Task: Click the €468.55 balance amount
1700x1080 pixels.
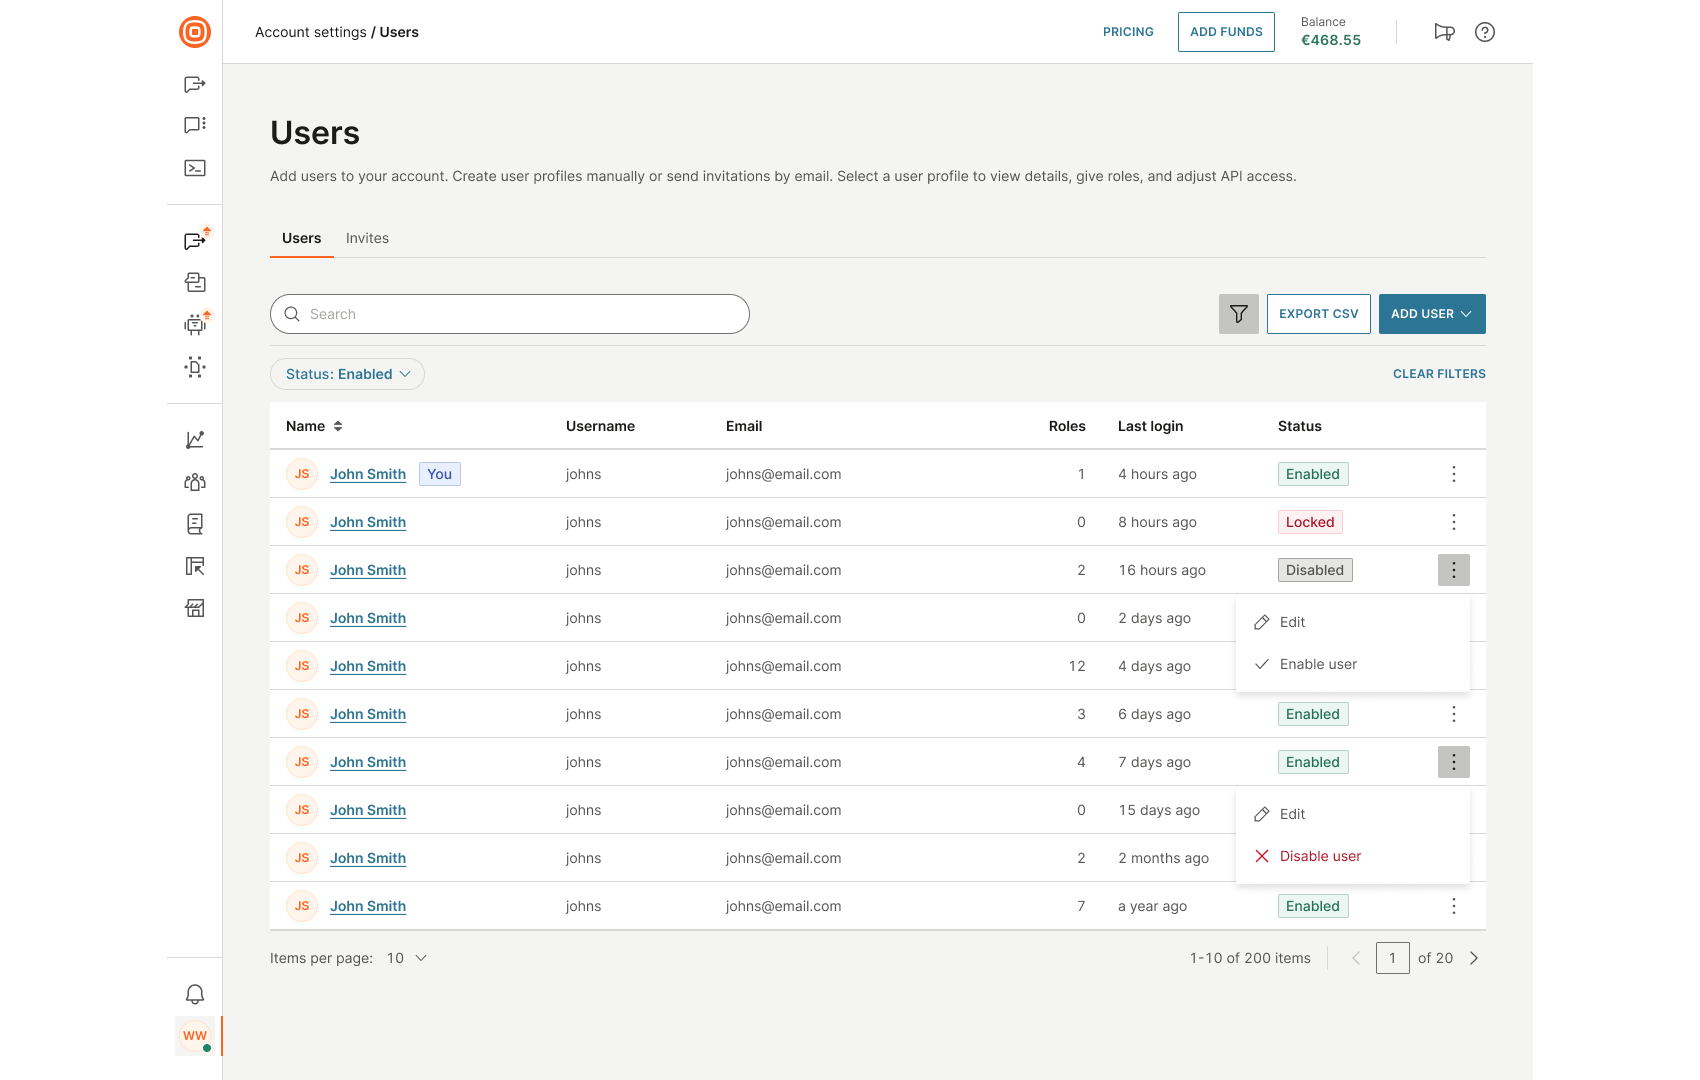Action: (x=1331, y=40)
